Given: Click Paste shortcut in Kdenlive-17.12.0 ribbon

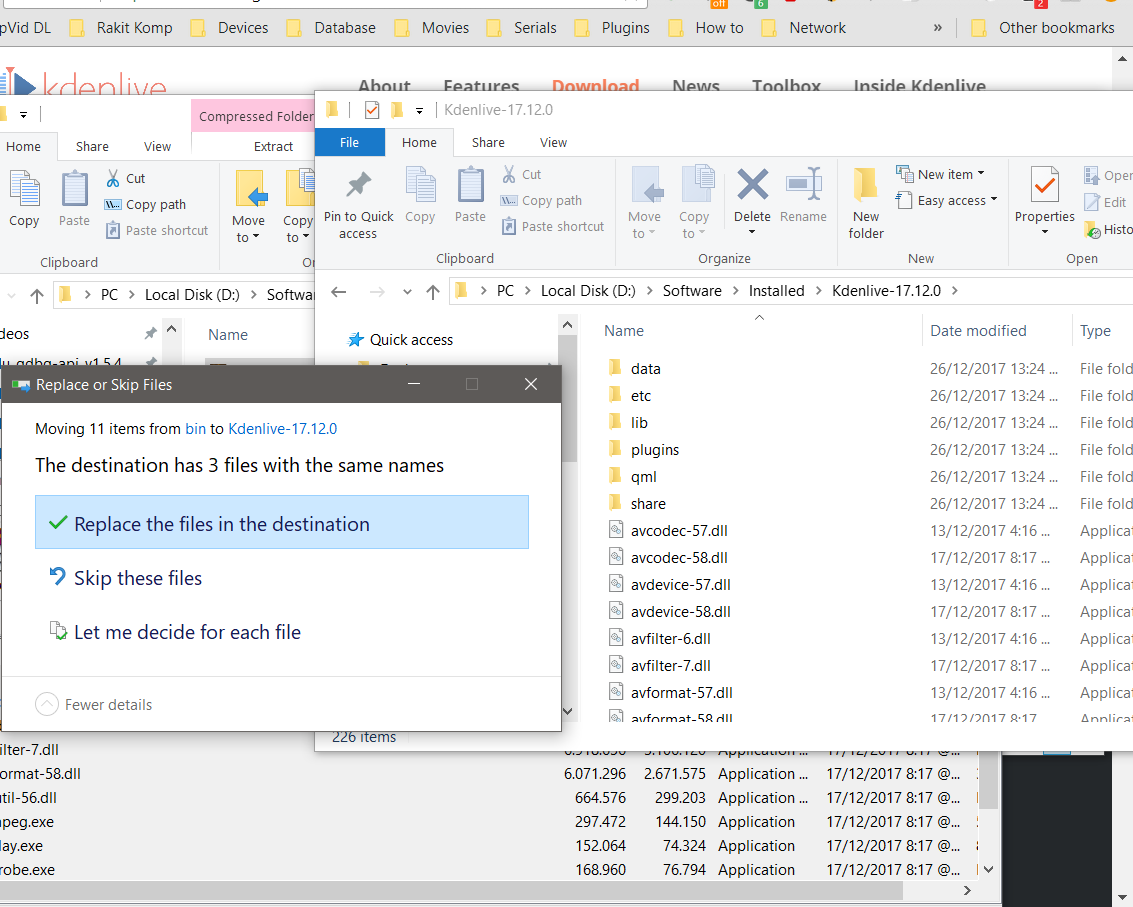Looking at the screenshot, I should pyautogui.click(x=553, y=226).
